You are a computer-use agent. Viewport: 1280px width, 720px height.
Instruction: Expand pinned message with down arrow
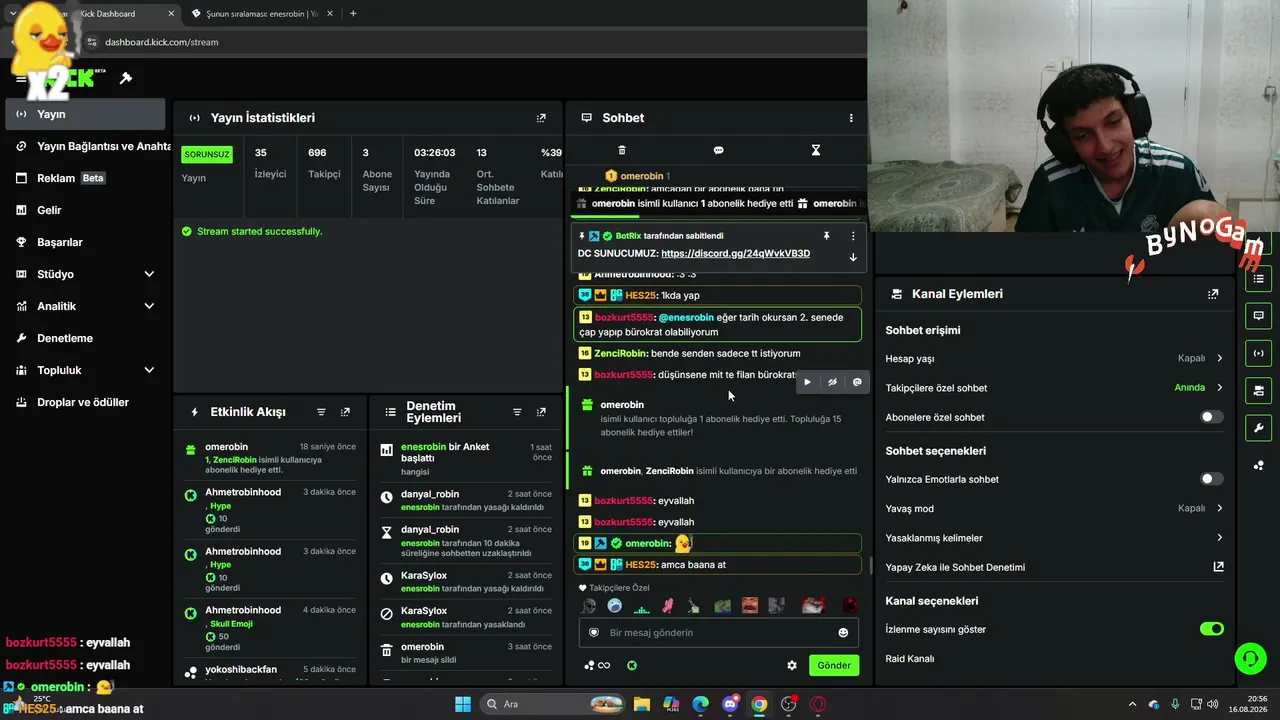[853, 257]
